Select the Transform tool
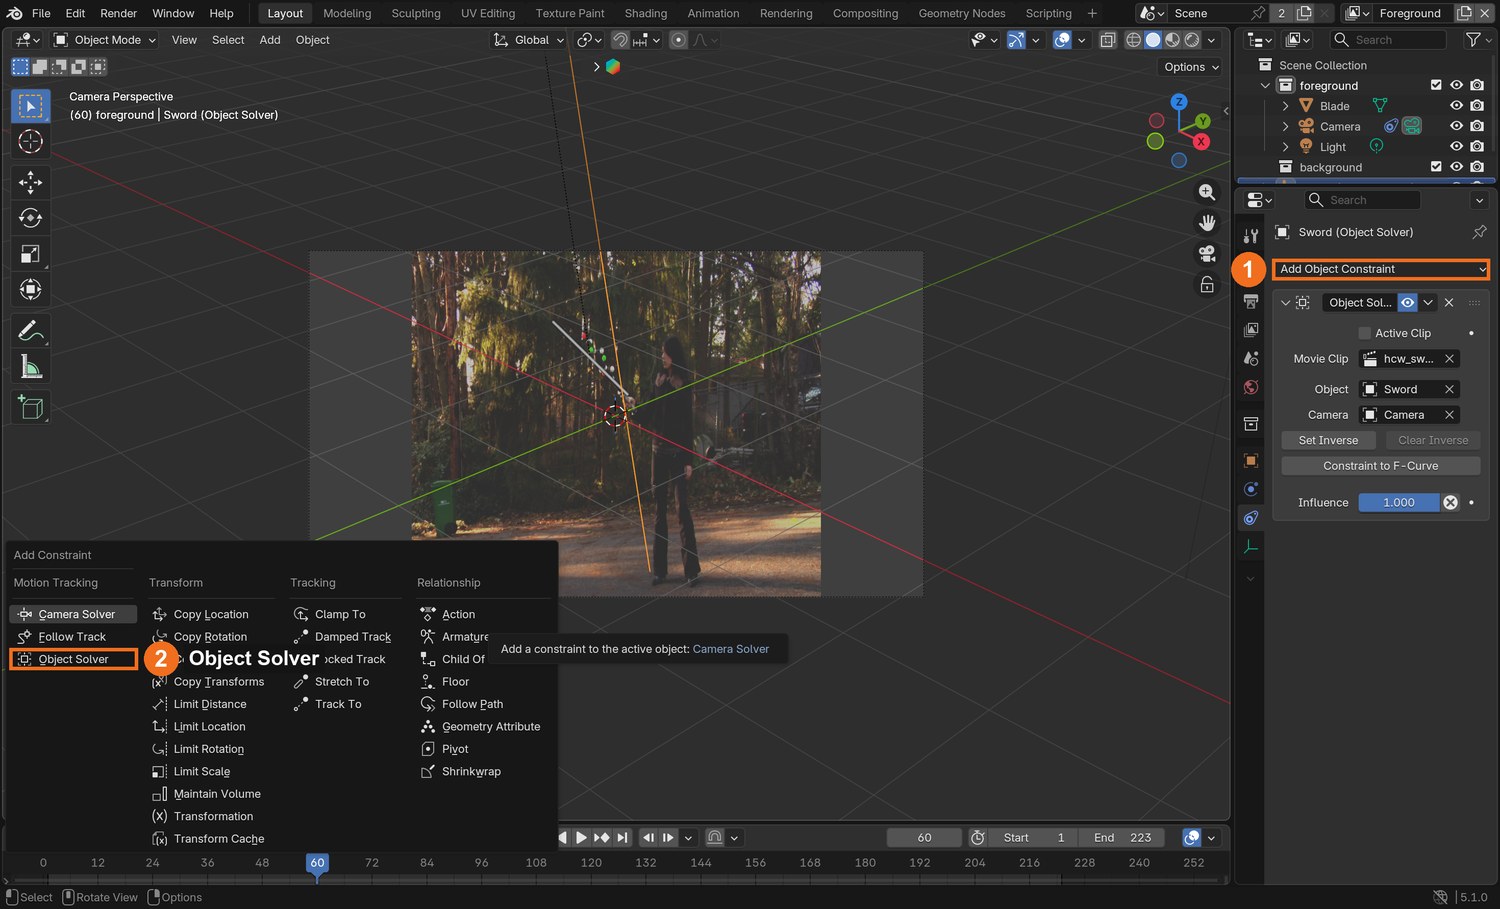The image size is (1500, 909). coord(31,290)
